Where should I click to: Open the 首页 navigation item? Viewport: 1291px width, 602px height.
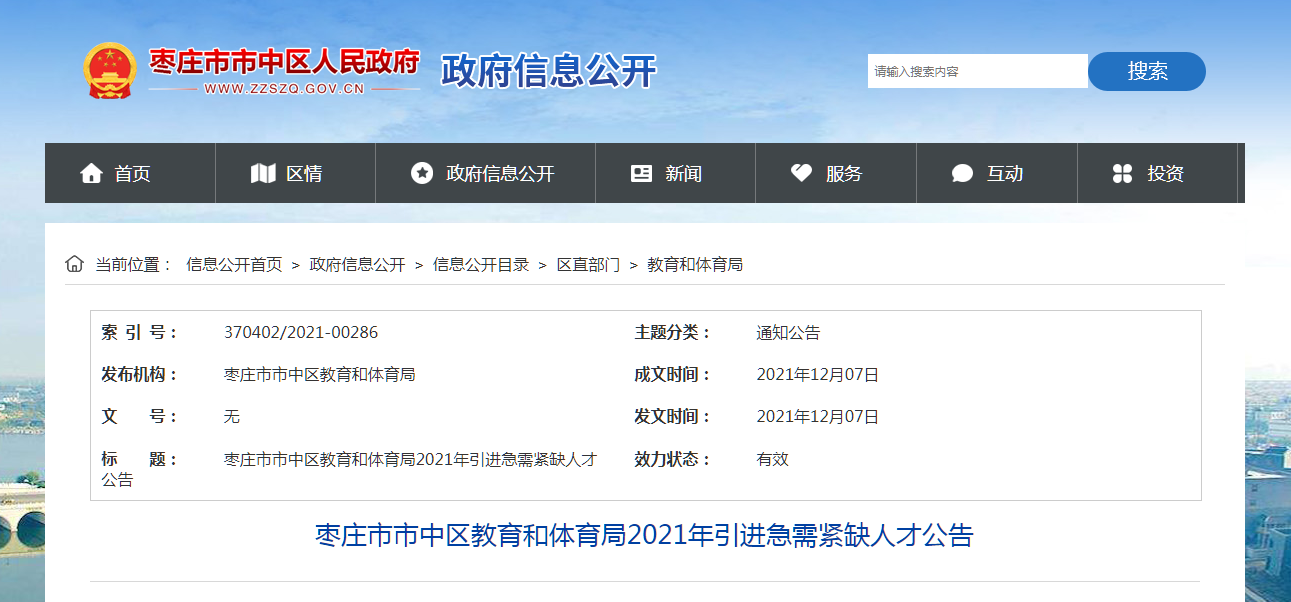pyautogui.click(x=132, y=173)
